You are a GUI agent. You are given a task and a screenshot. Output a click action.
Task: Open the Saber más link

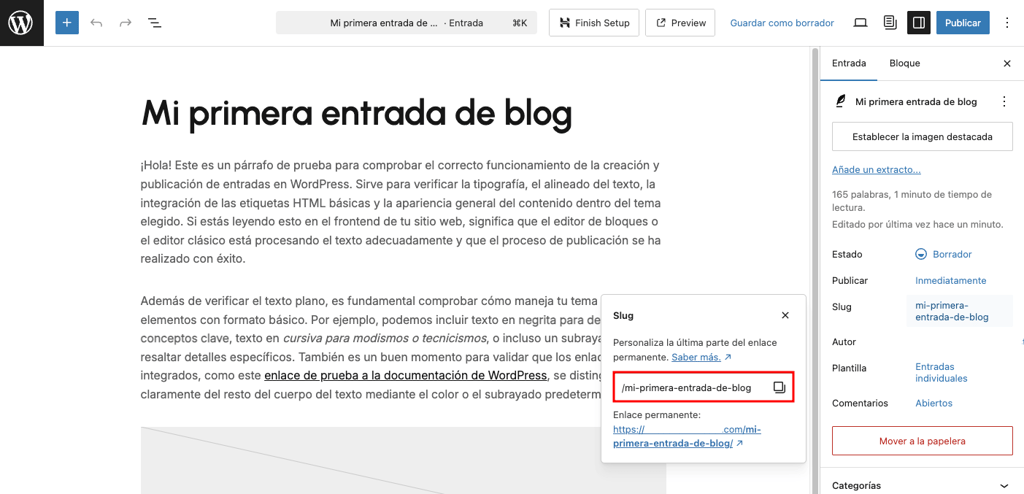point(701,357)
